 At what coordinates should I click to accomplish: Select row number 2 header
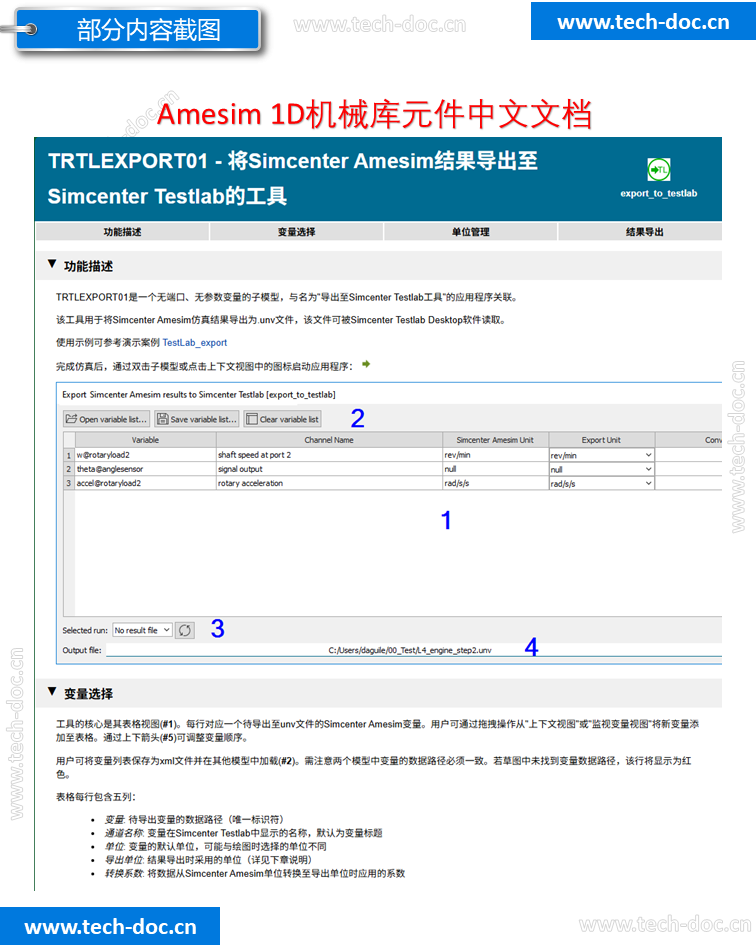coord(69,469)
